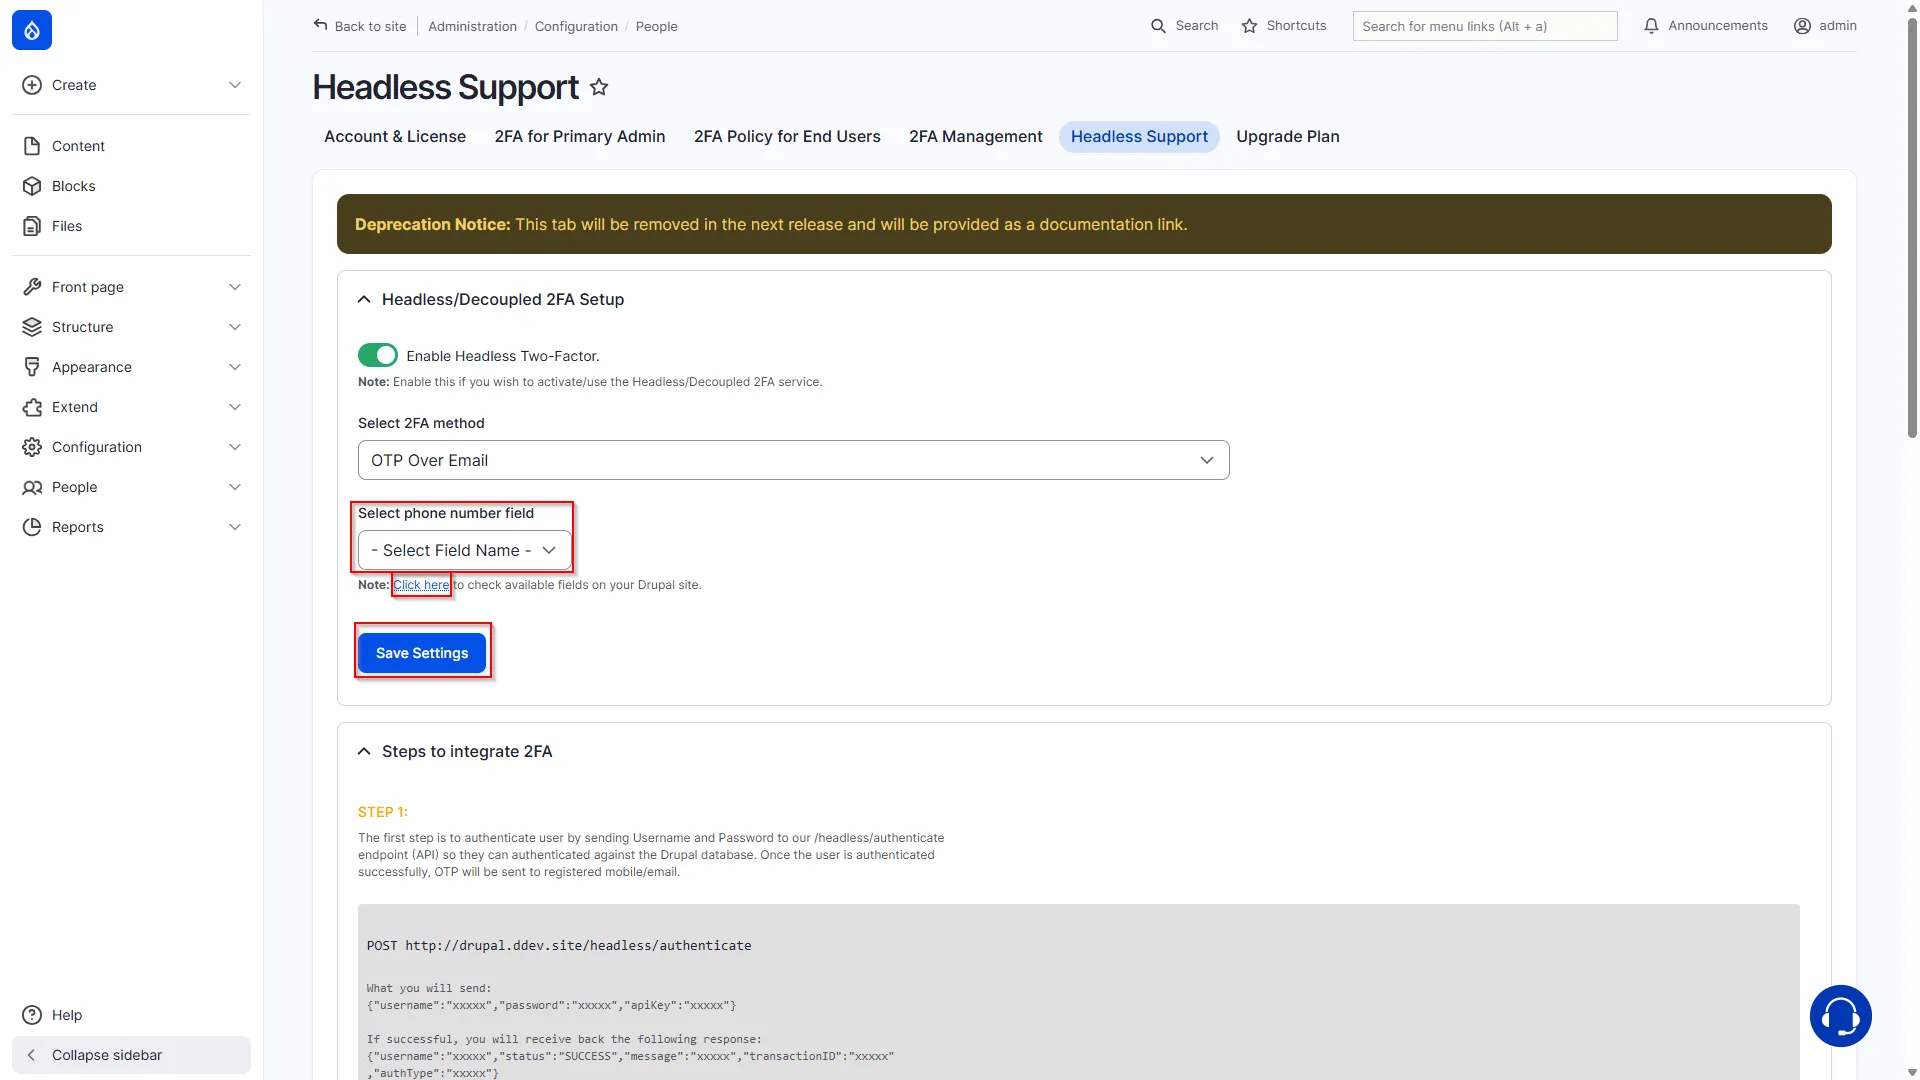
Task: Click the POST headless/authenticate URL line
Action: [559, 946]
